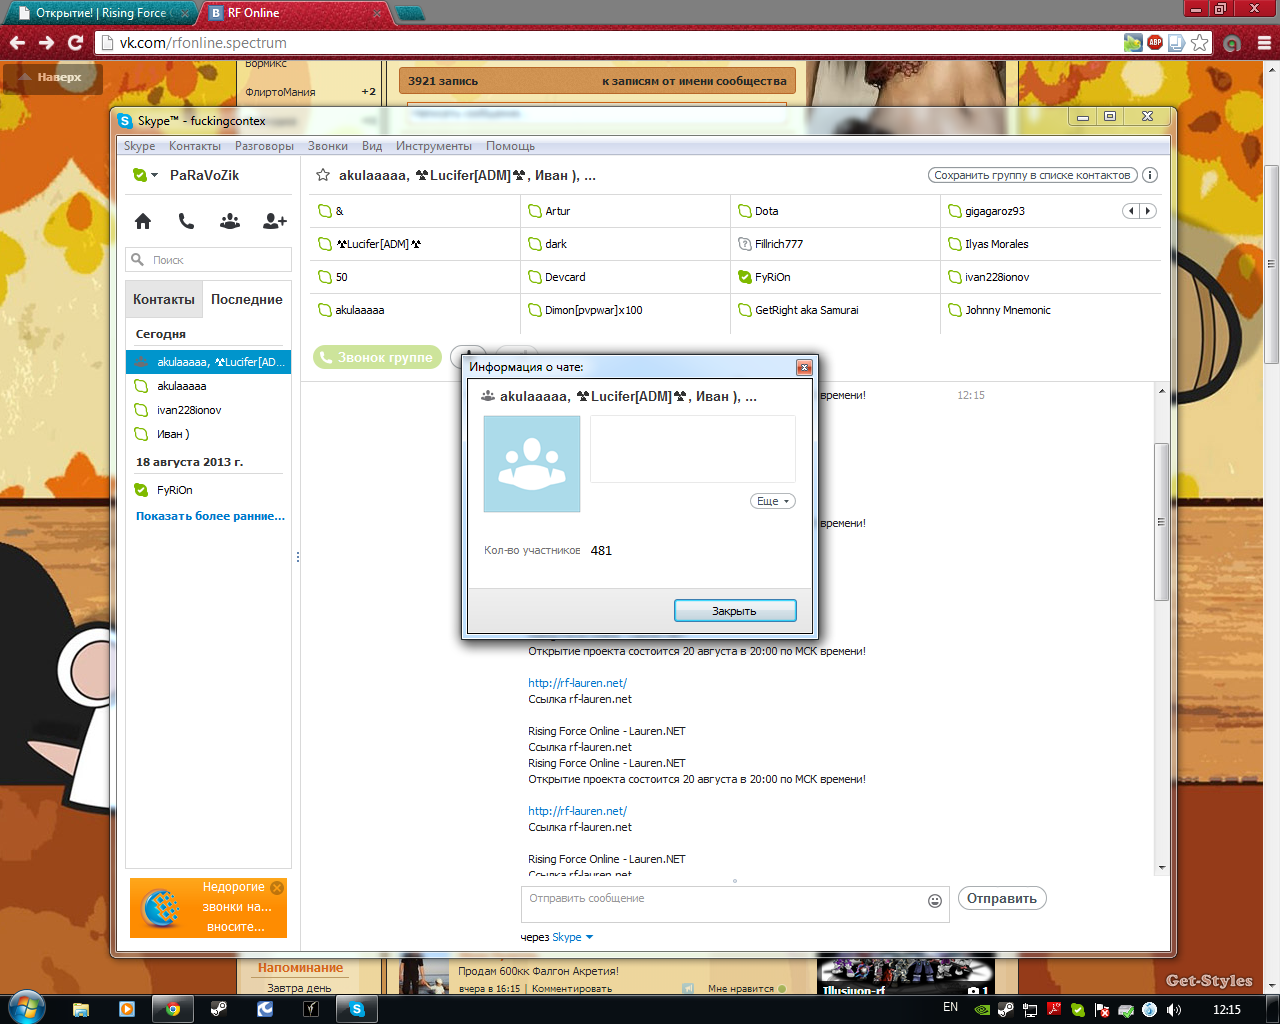Open the Помощь menu
1280x1024 pixels.
(x=510, y=146)
